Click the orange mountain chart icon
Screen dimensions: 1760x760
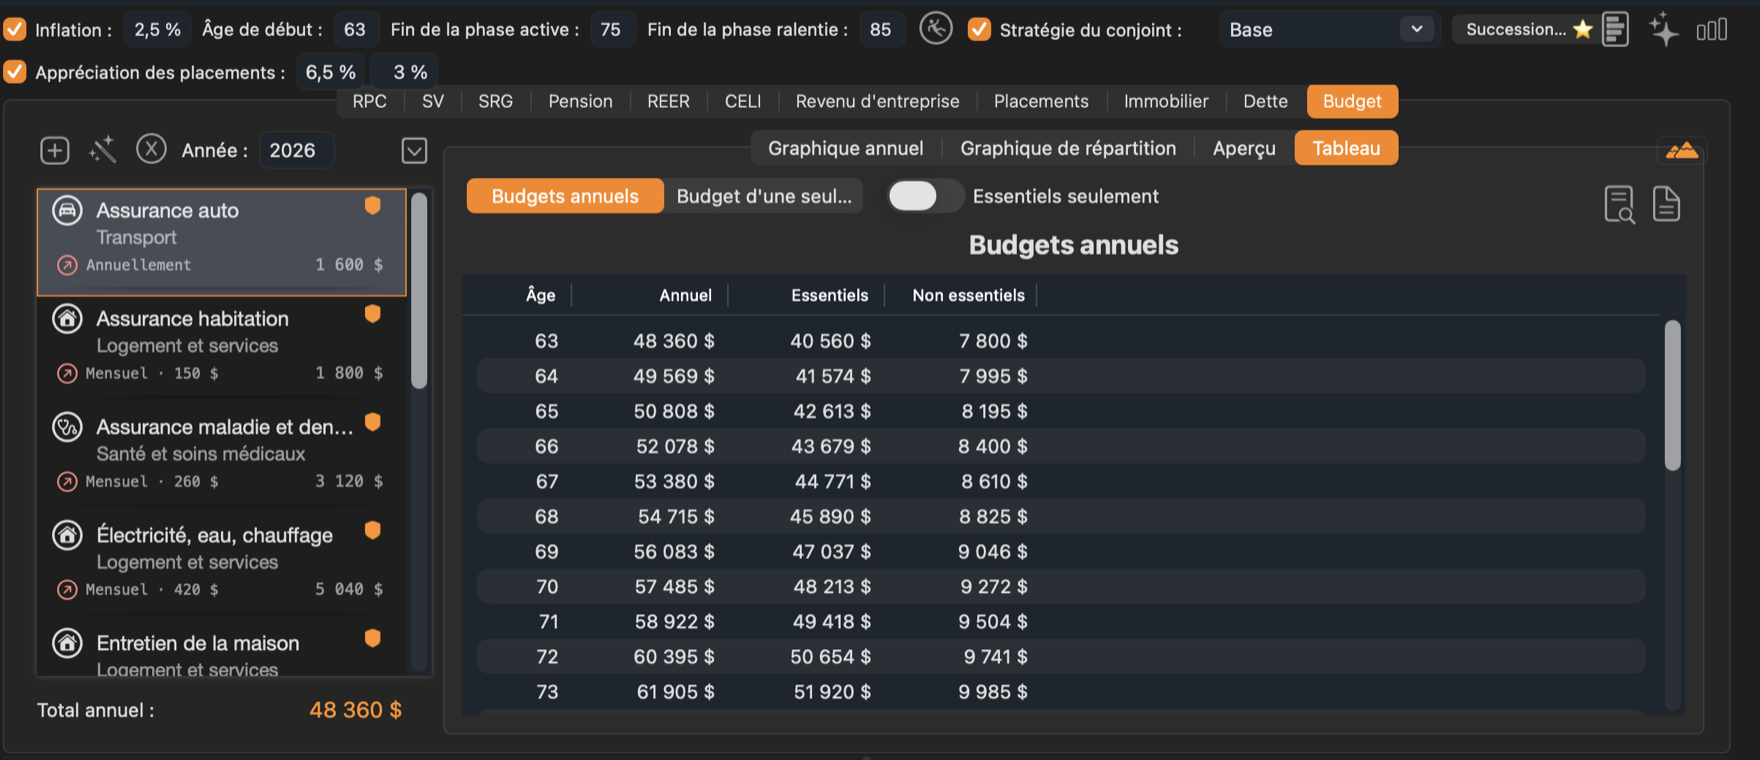tap(1682, 151)
